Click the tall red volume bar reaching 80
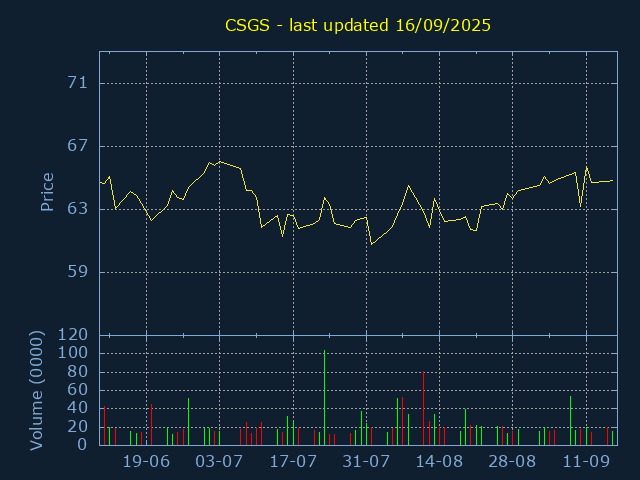The image size is (640, 480). (423, 408)
